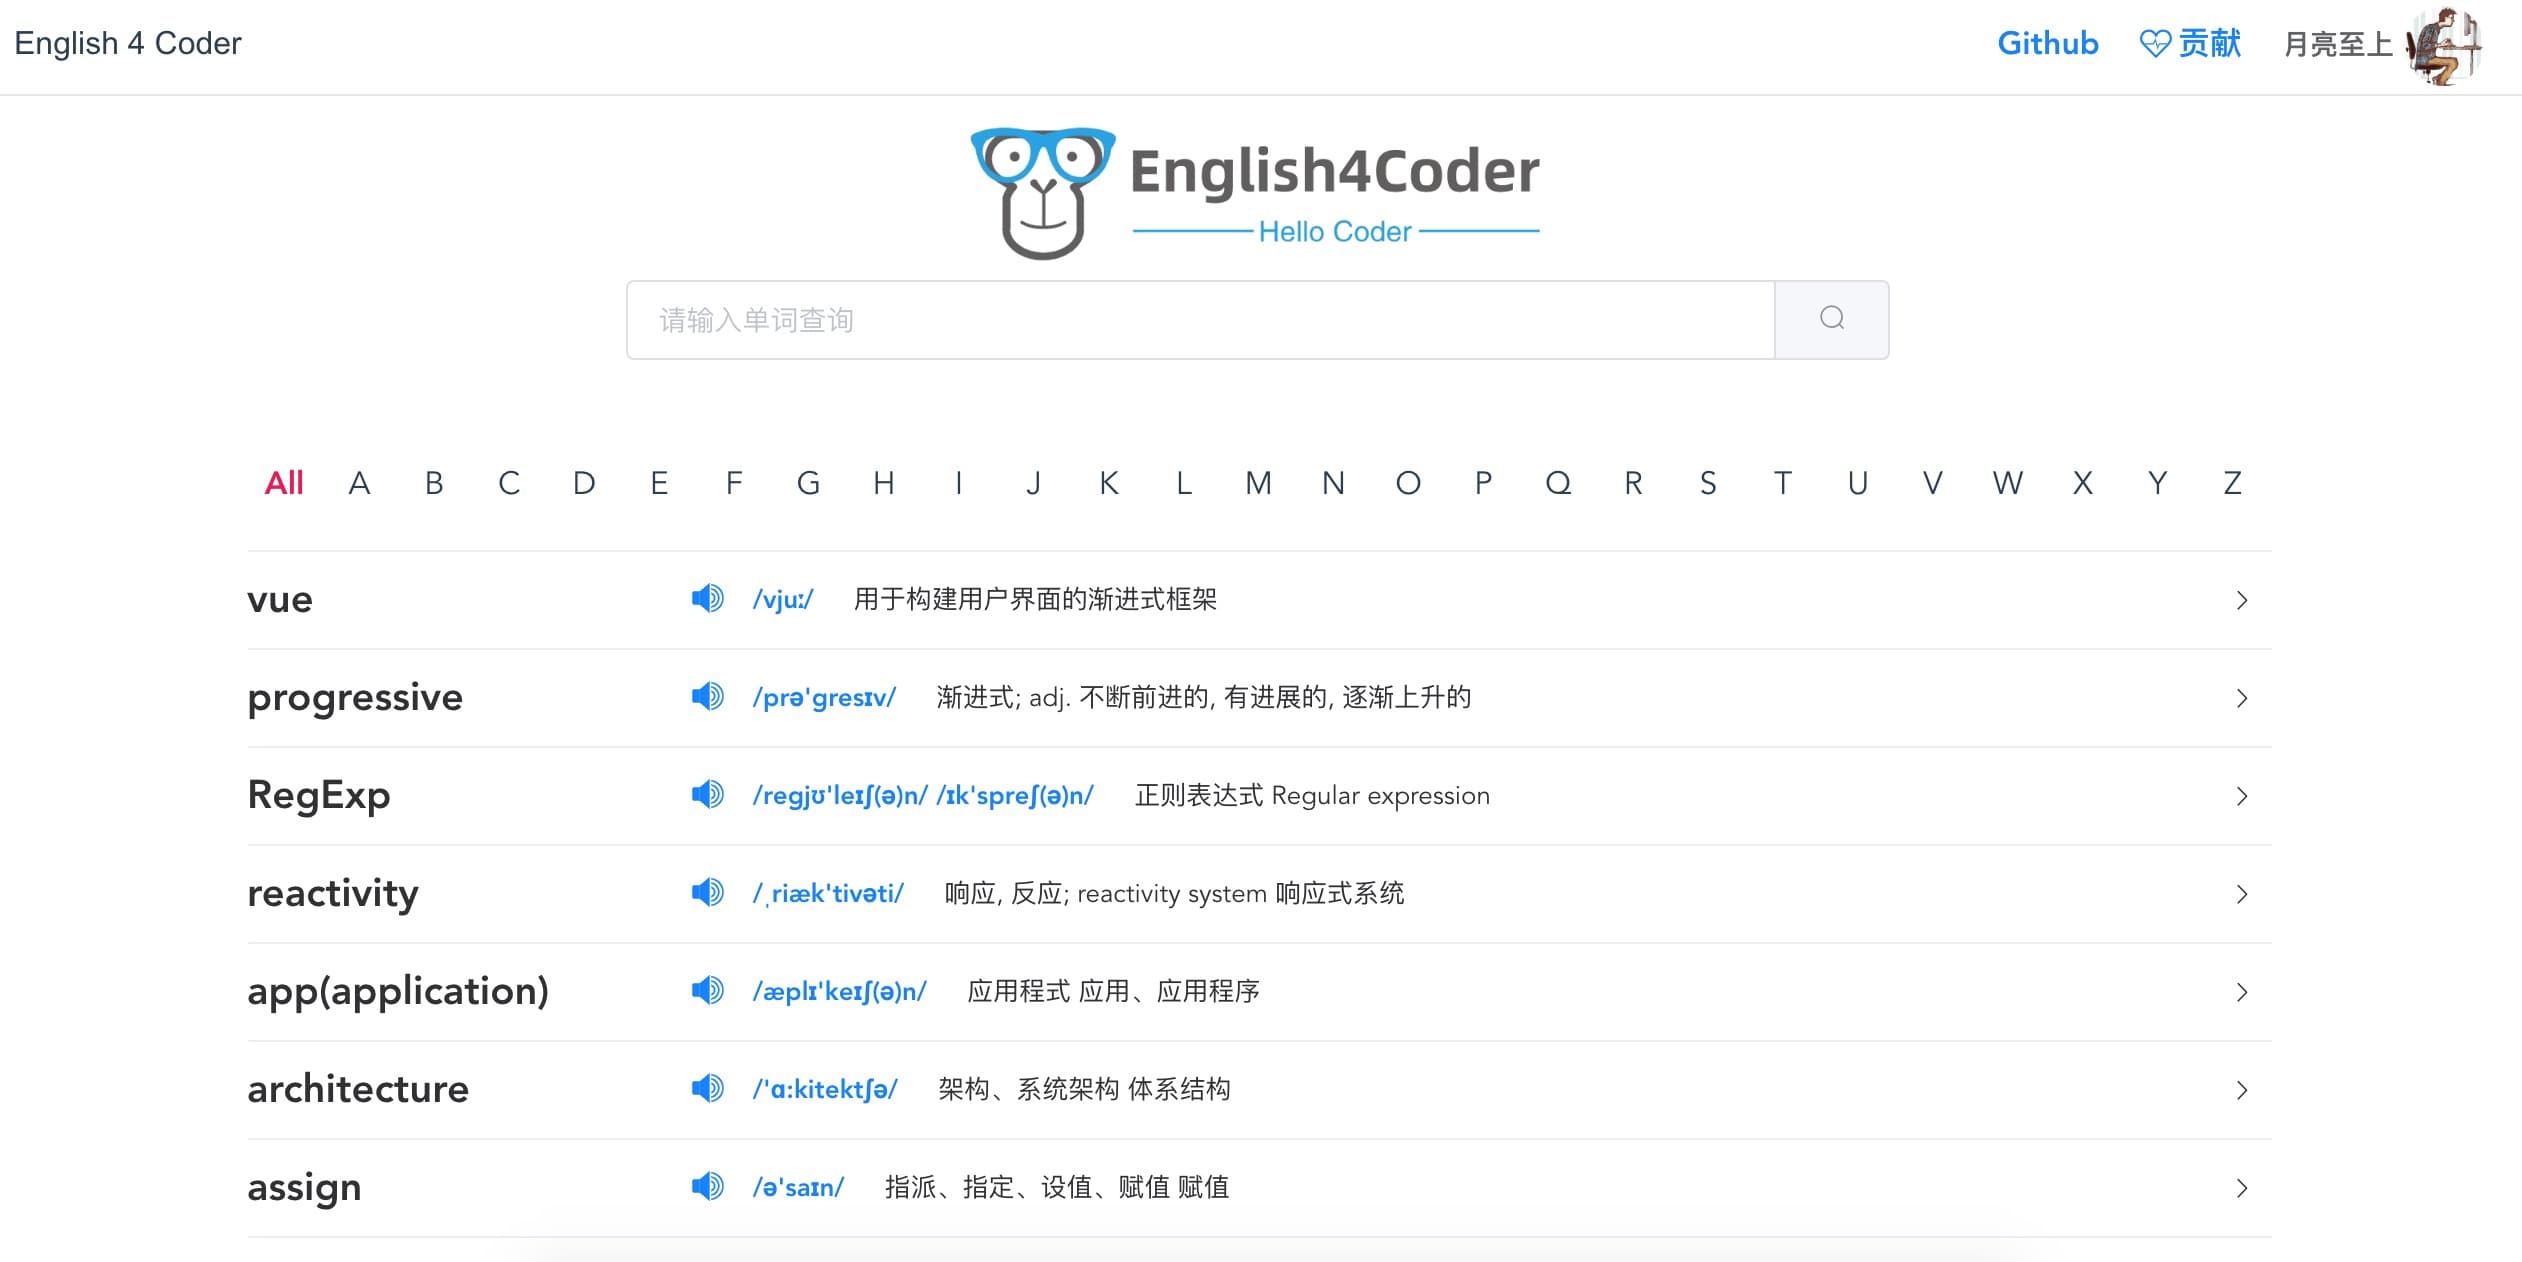Play pronunciation of "architecture"
This screenshot has height=1262, width=2522.
point(707,1088)
